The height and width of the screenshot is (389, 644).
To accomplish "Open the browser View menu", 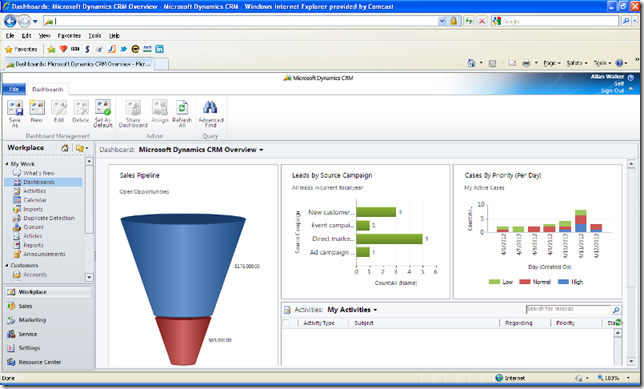I will pos(44,36).
